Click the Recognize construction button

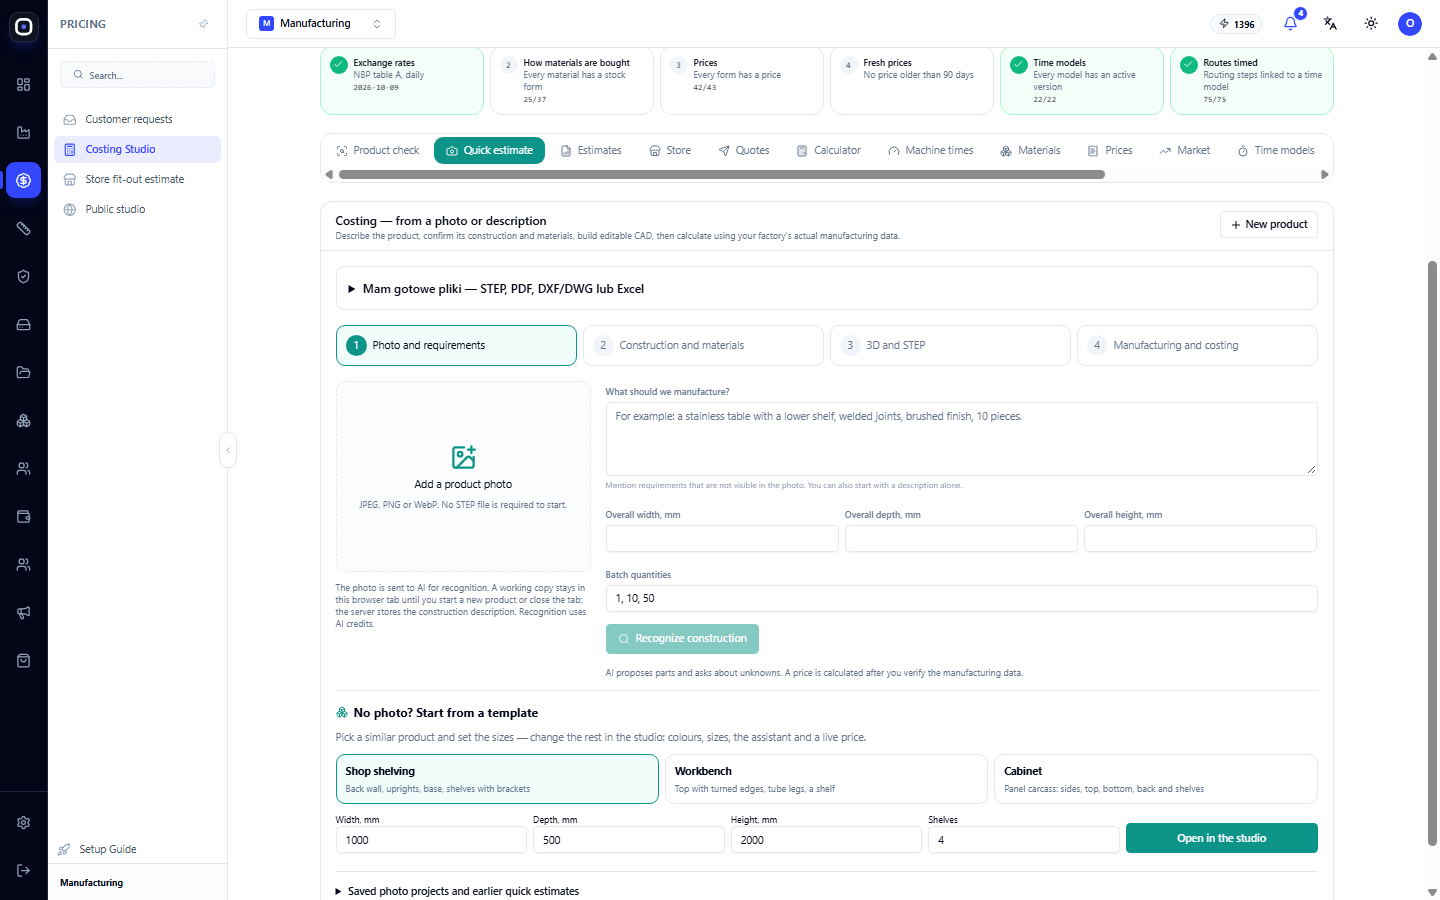682,639
